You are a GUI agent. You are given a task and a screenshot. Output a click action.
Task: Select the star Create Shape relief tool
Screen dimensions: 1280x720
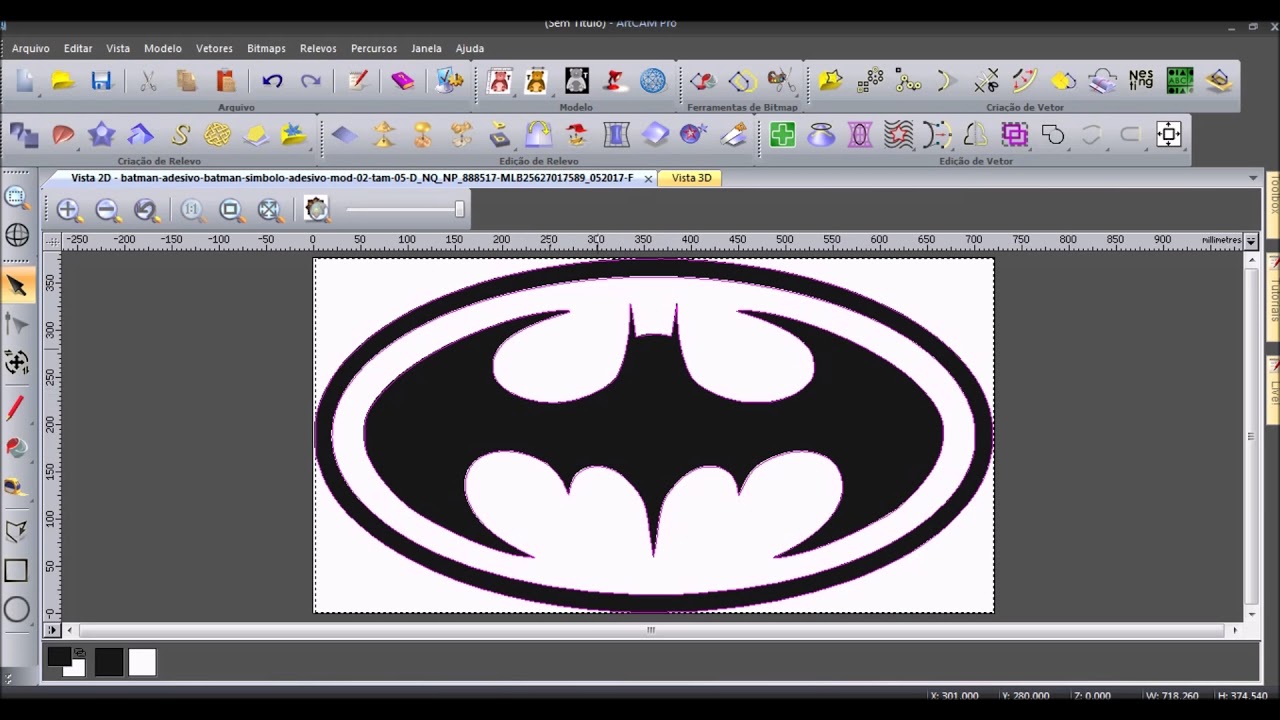pos(101,135)
